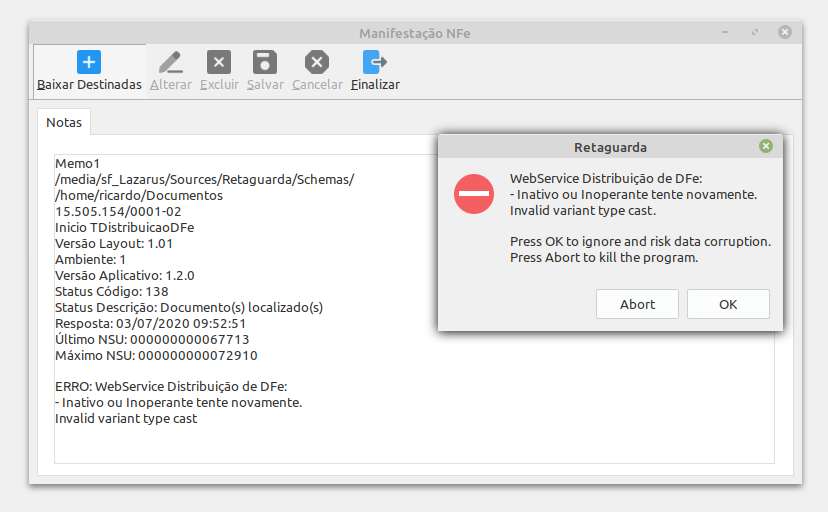
Task: Click dialog text 'Press OK to ignore and risk data corruption.'
Action: click(x=641, y=242)
